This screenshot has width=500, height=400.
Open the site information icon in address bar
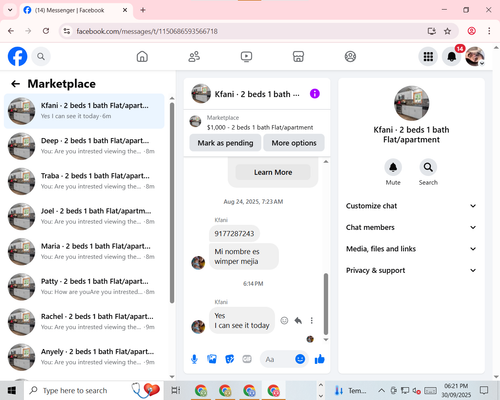point(67,31)
